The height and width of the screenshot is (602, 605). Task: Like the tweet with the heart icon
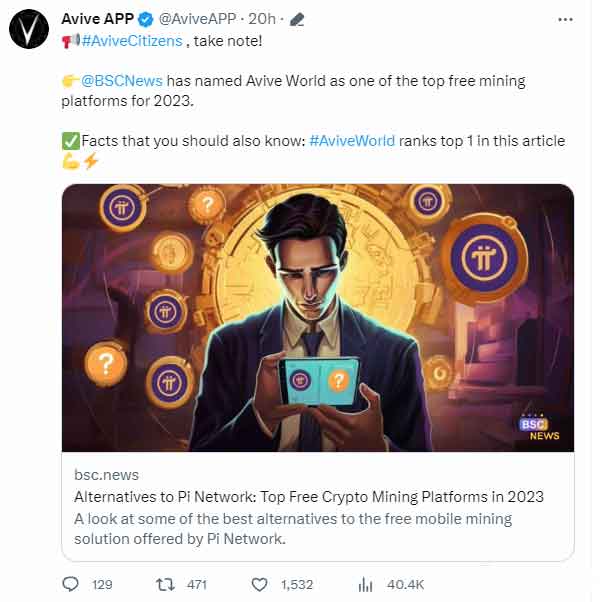click(259, 584)
